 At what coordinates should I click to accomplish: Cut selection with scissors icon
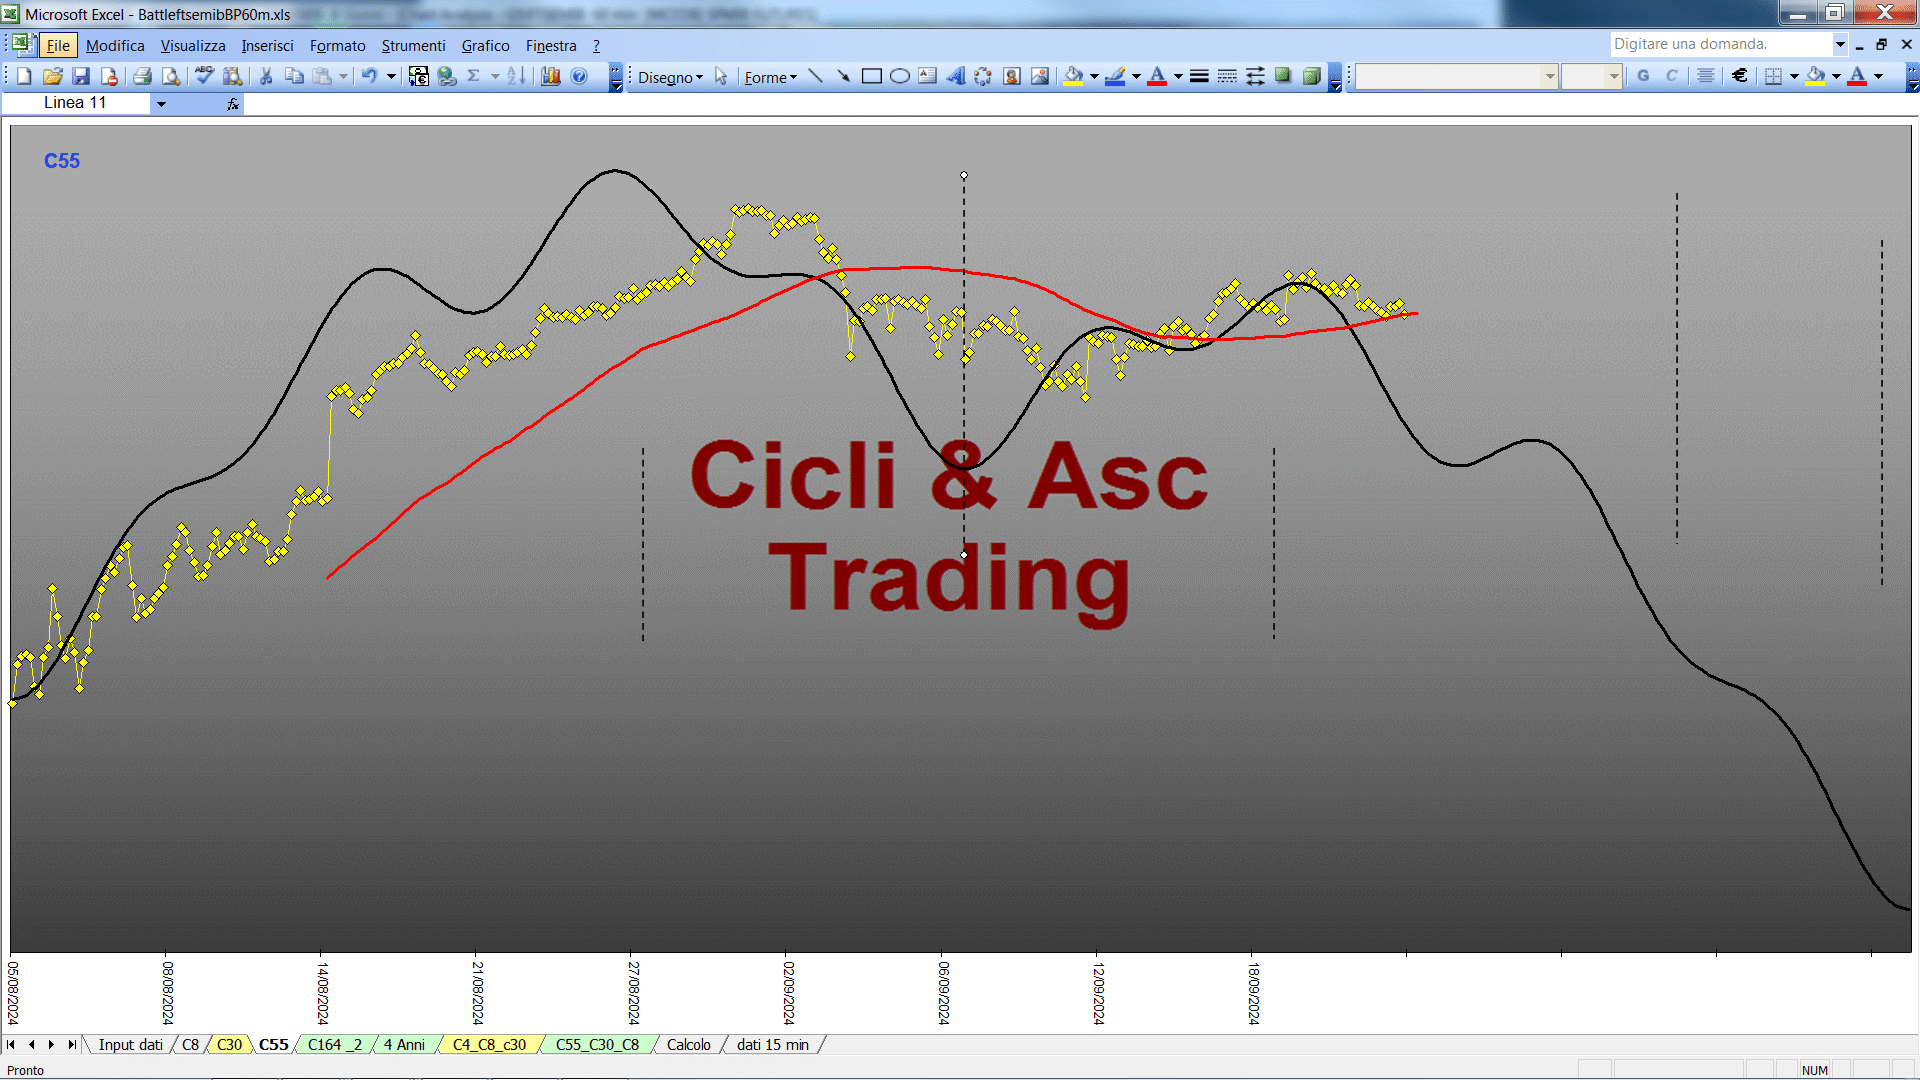tap(266, 76)
